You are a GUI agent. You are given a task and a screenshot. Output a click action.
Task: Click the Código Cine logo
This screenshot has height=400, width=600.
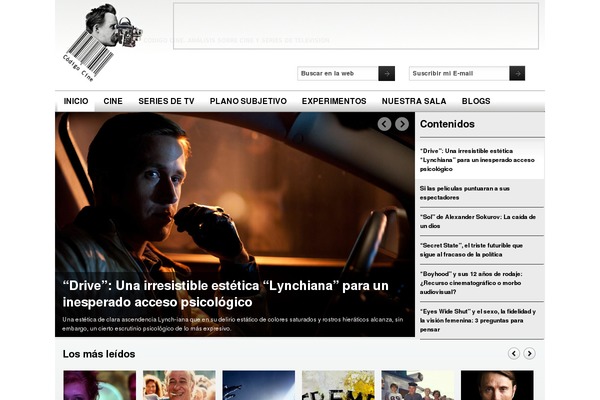pos(103,43)
